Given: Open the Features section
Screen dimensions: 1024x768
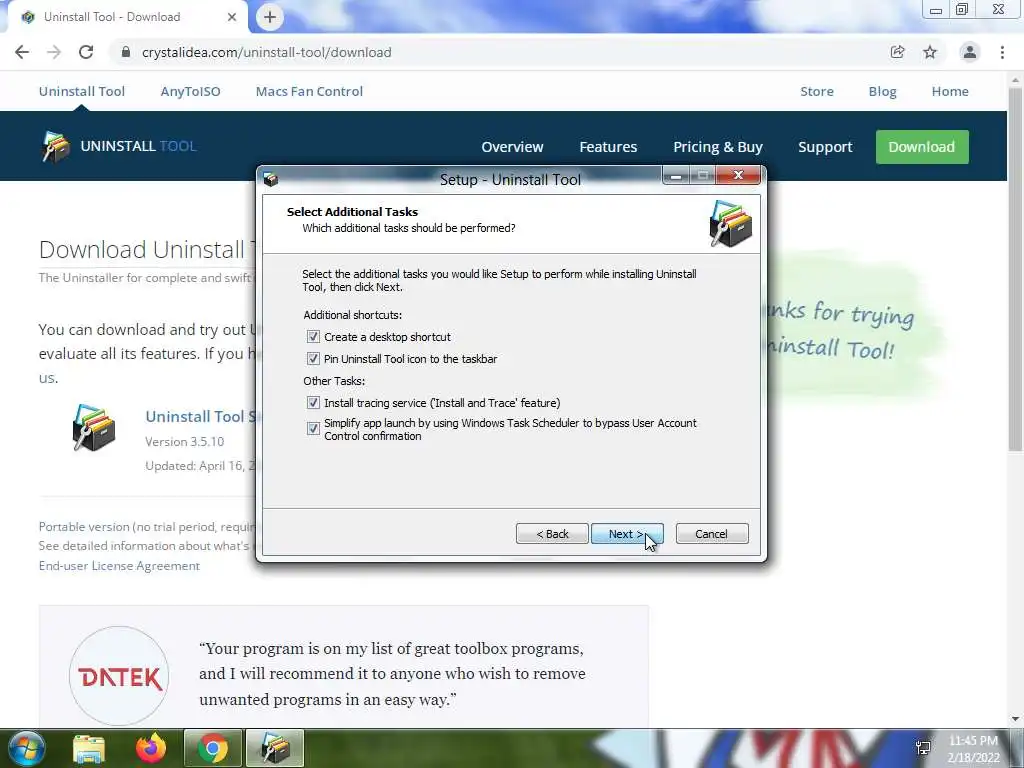Looking at the screenshot, I should coord(608,147).
